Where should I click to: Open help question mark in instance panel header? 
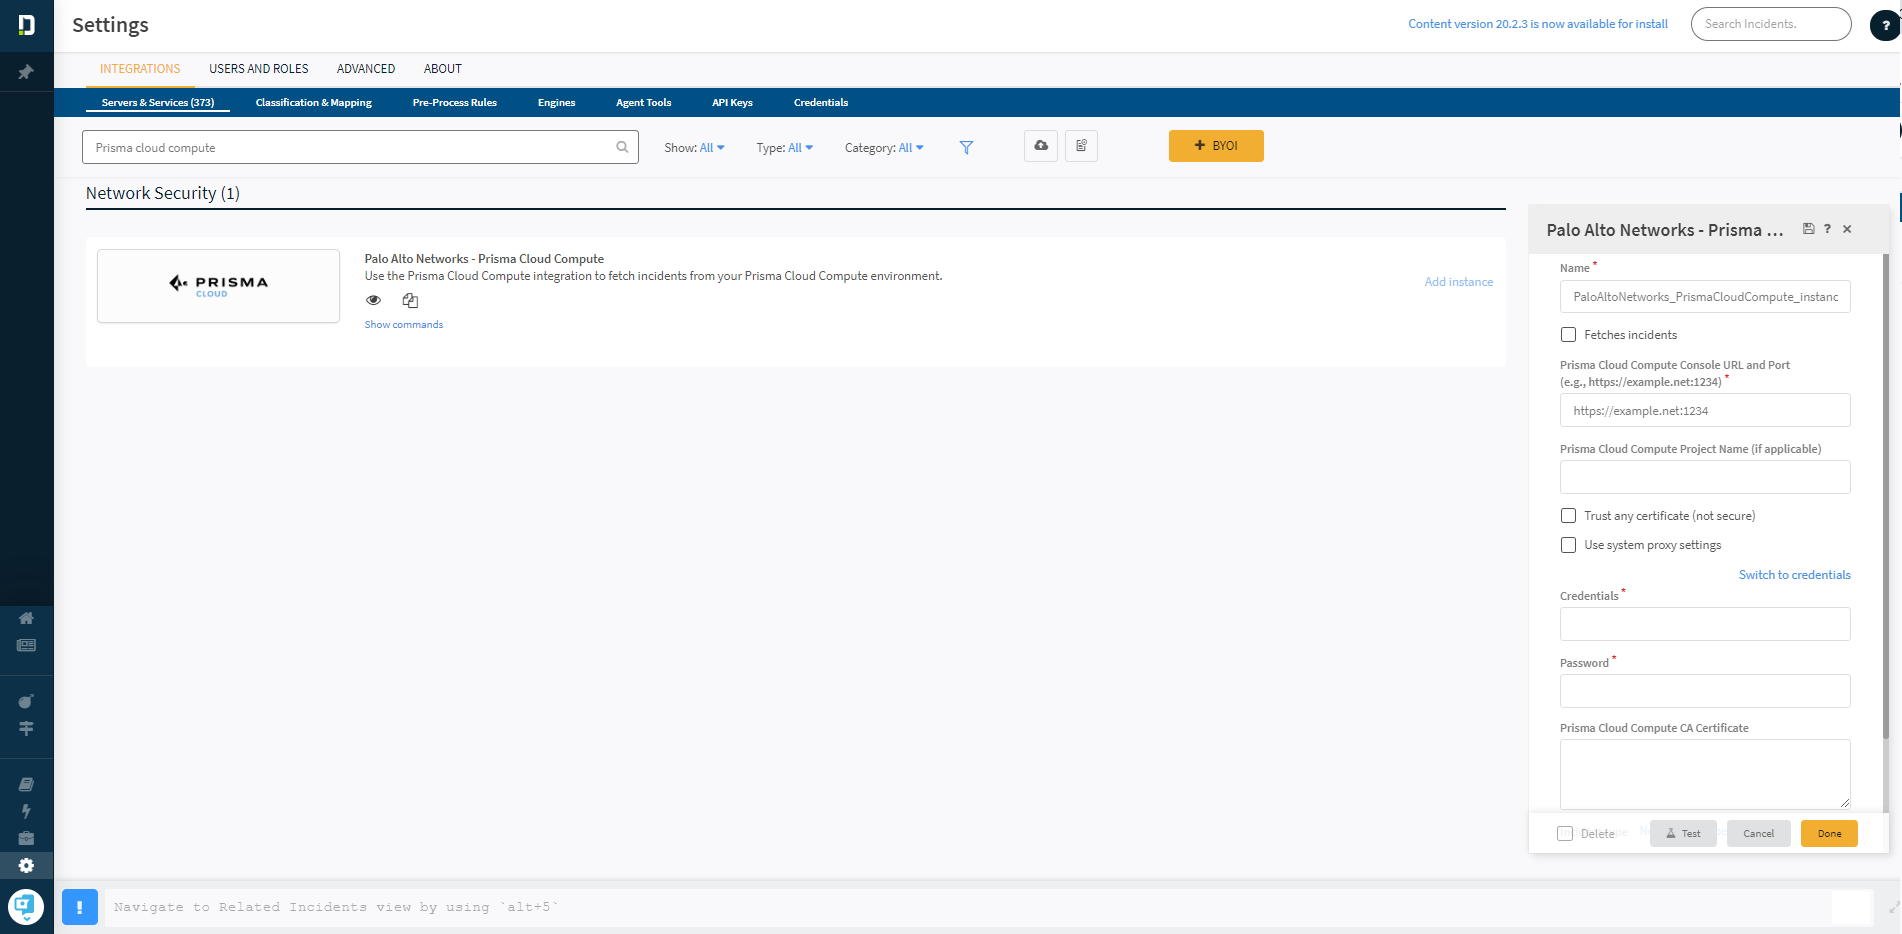click(x=1827, y=229)
